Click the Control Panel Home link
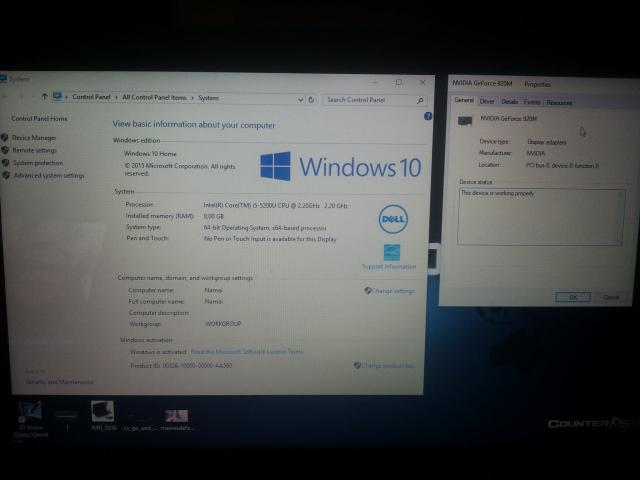Viewport: 640px width, 480px height. pos(38,118)
